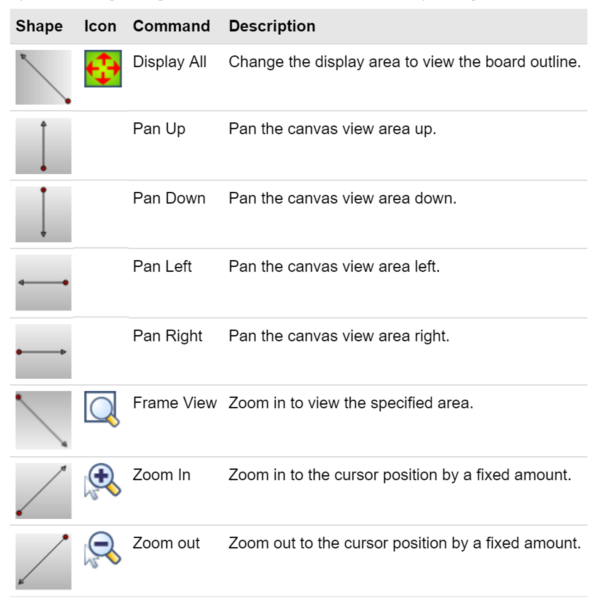Select the Pan Up gesture shape
Image resolution: width=600 pixels, height=605 pixels.
click(43, 146)
